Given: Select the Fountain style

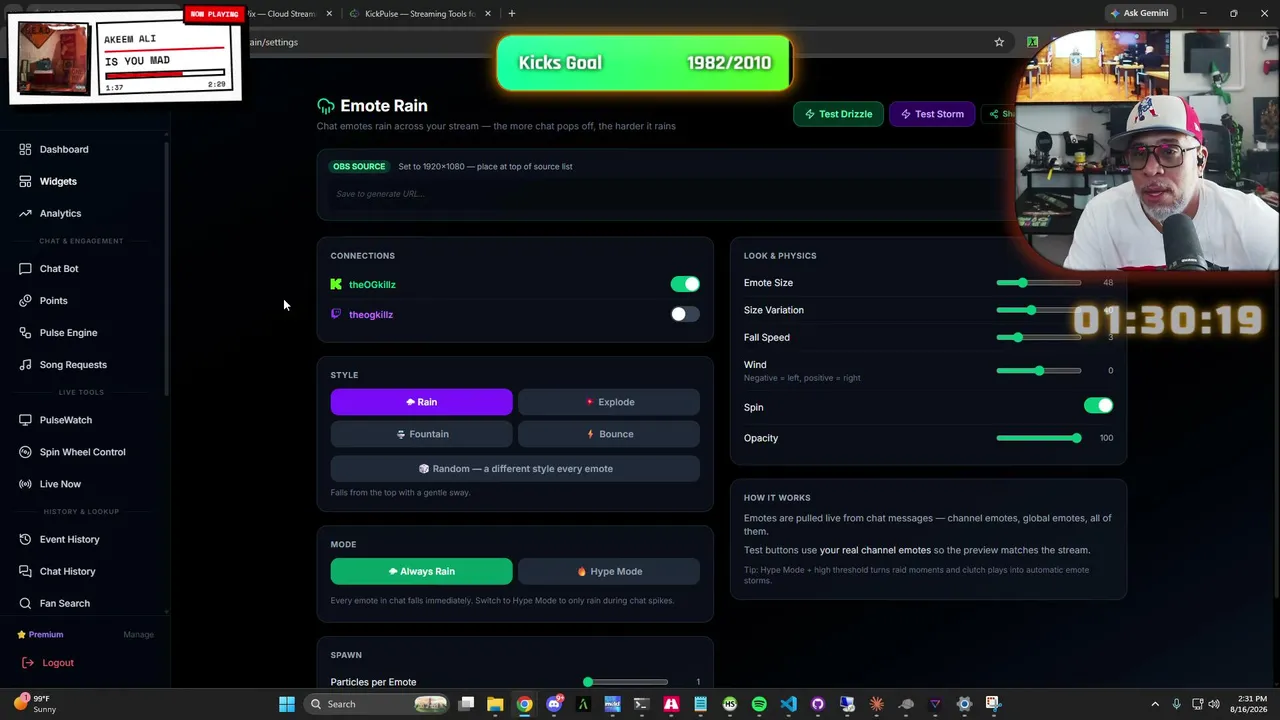Looking at the screenshot, I should [x=422, y=434].
